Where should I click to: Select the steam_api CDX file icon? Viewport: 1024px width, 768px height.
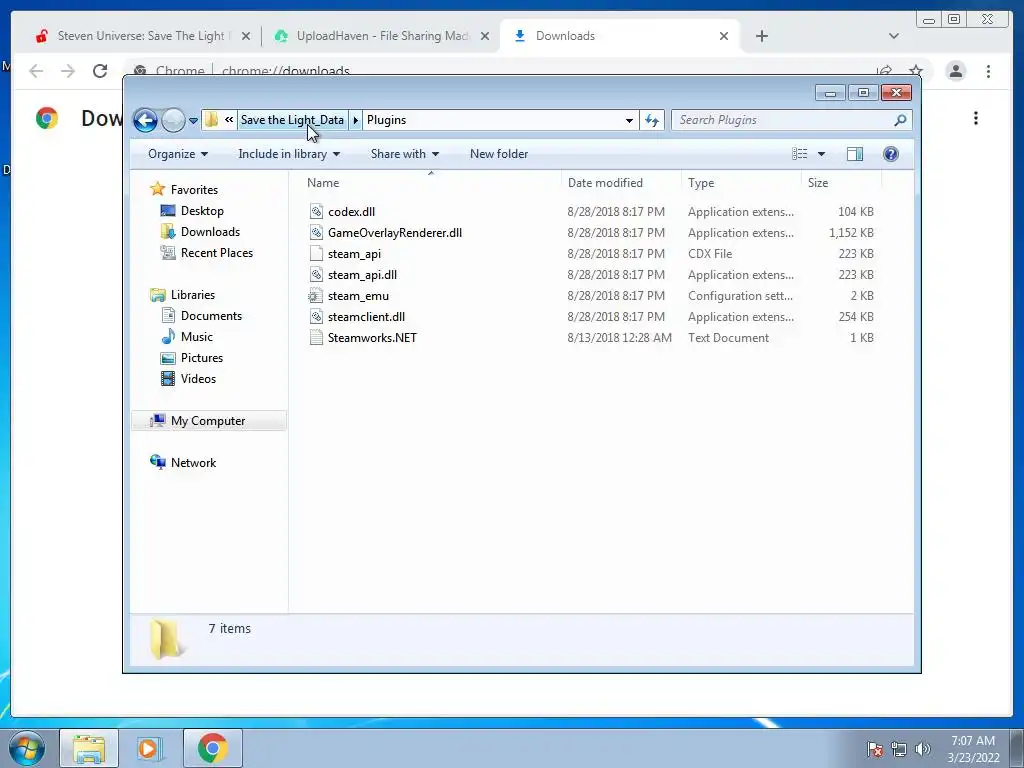[x=316, y=253]
